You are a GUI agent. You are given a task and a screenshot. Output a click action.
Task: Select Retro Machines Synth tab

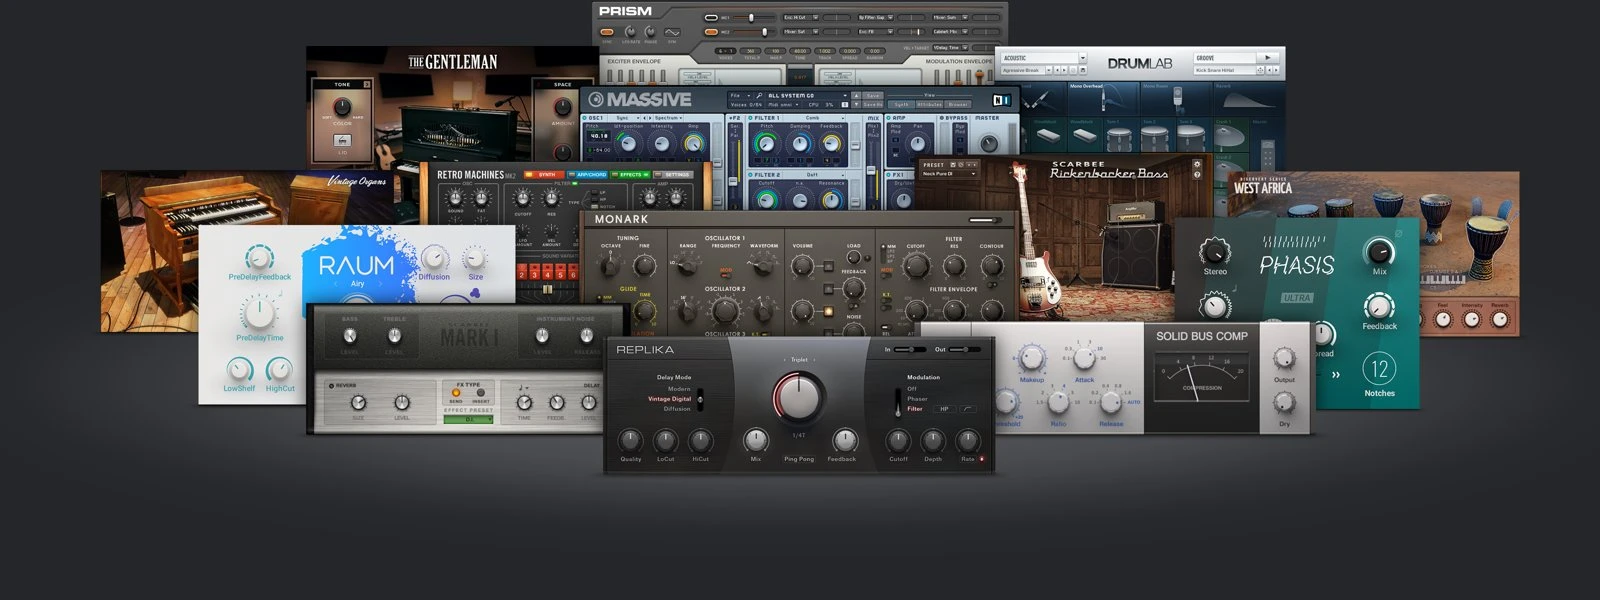pyautogui.click(x=546, y=175)
